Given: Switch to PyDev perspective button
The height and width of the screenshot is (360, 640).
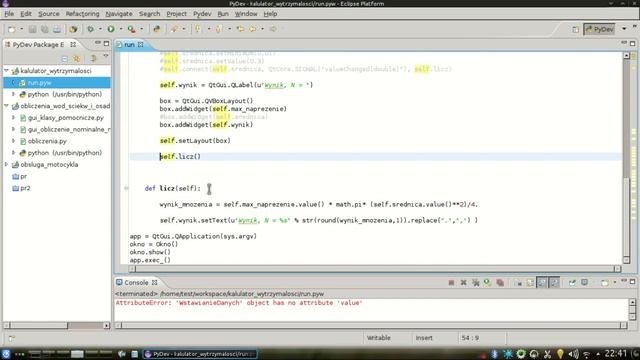Looking at the screenshot, I should coord(599,29).
